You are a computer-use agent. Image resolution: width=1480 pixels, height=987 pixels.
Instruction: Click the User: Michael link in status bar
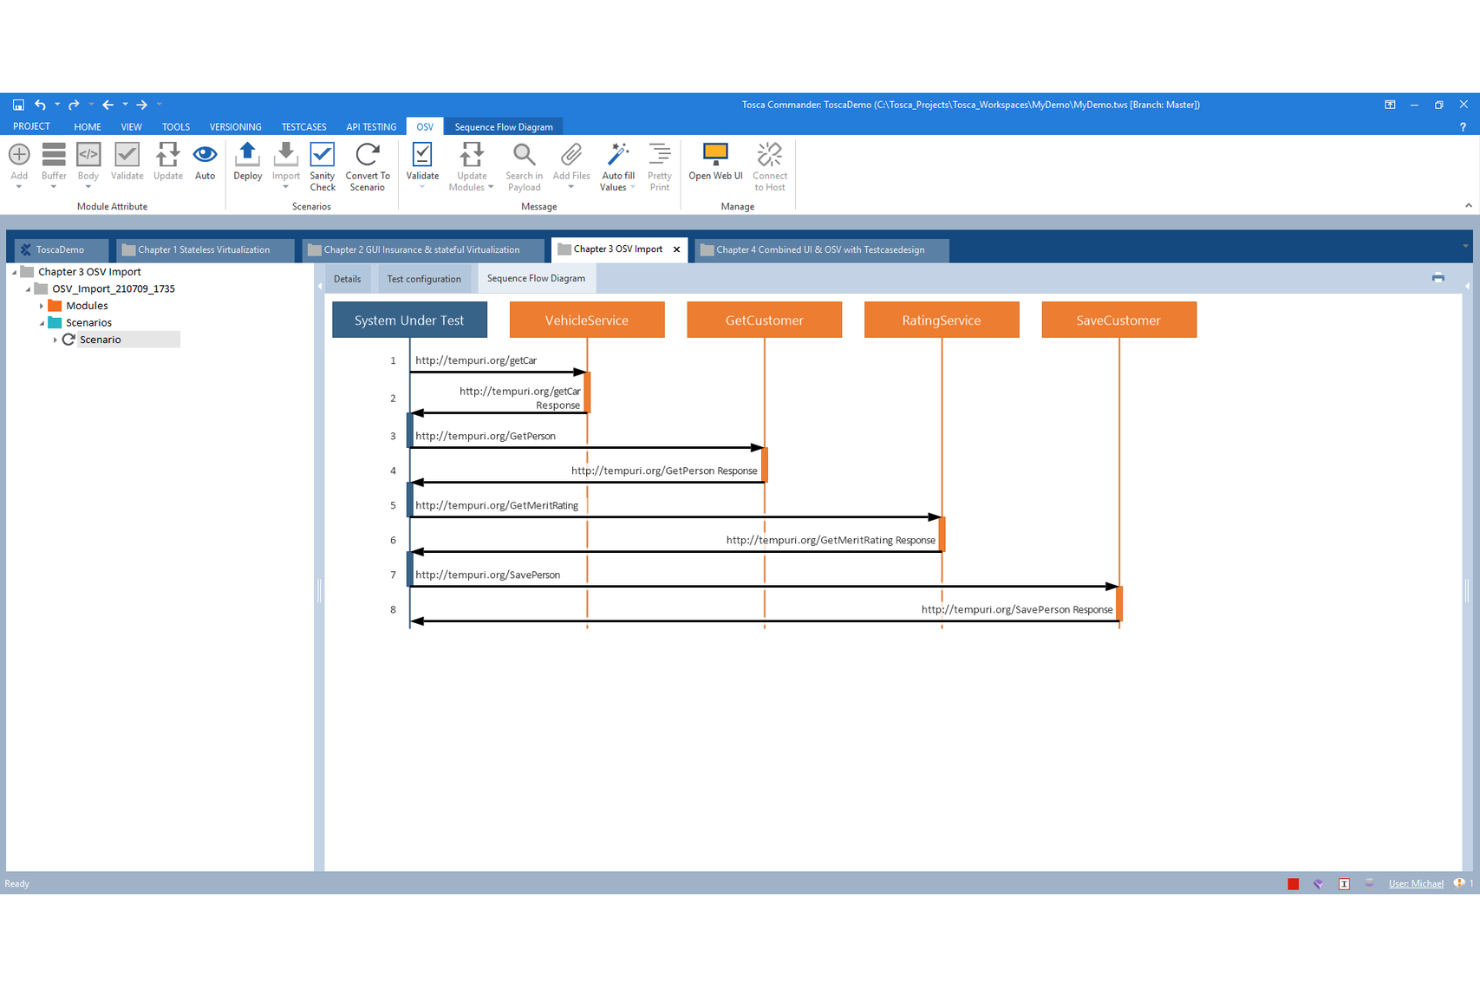pyautogui.click(x=1416, y=883)
